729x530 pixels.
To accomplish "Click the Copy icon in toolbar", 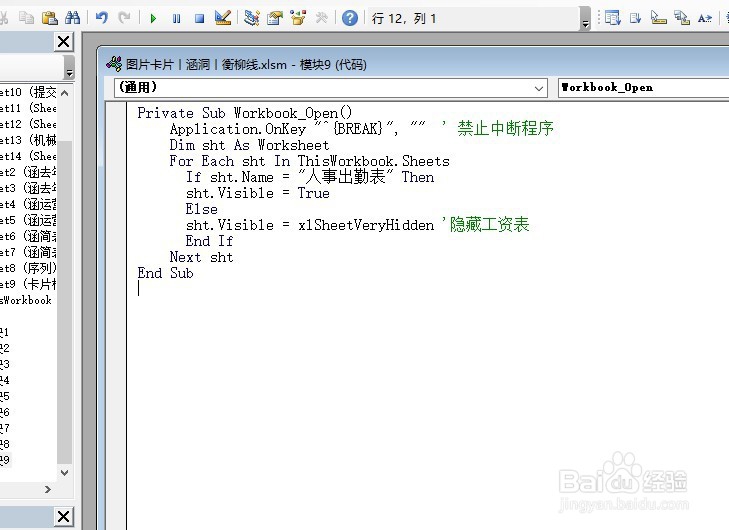I will (x=26, y=18).
